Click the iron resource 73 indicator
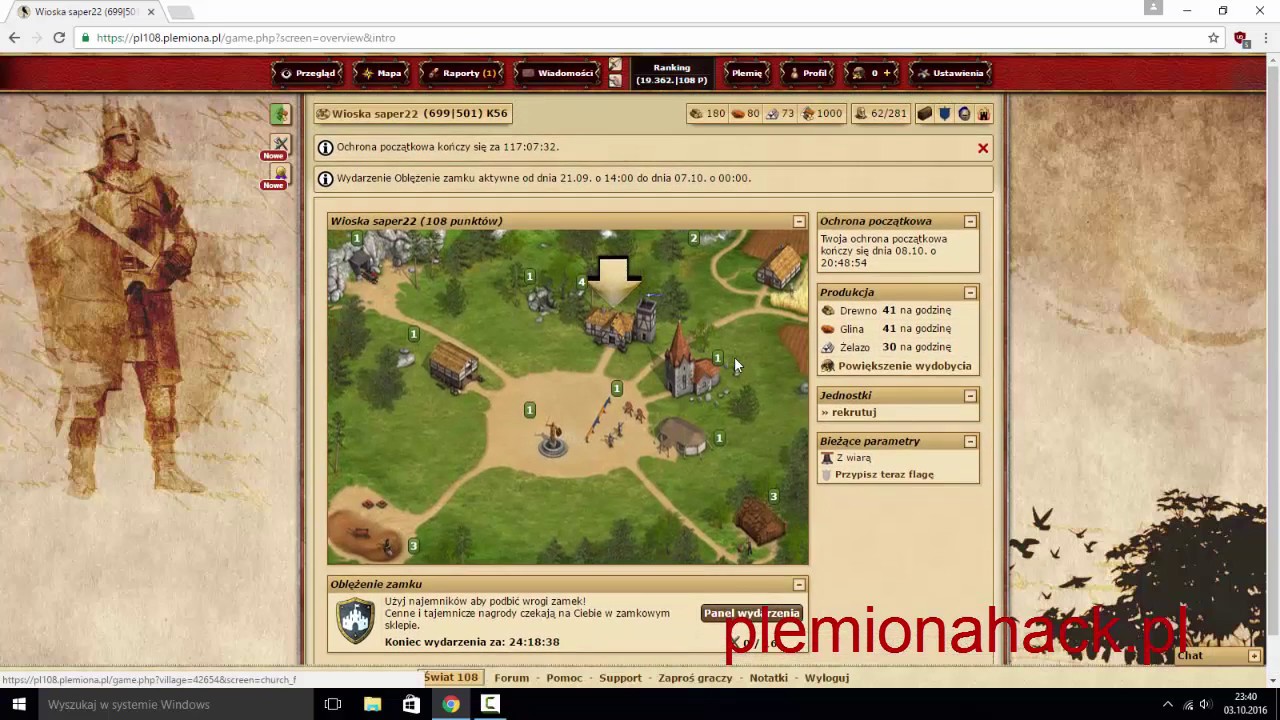This screenshot has height=720, width=1280. (x=779, y=113)
